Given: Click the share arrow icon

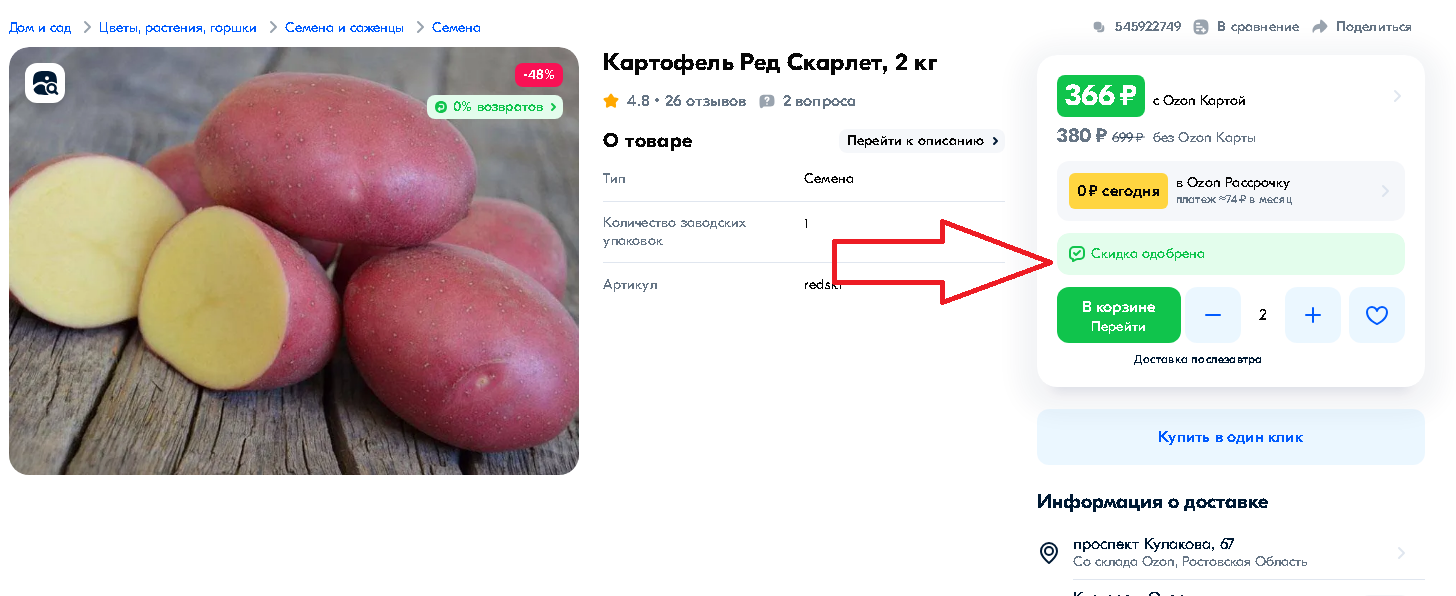Looking at the screenshot, I should point(1319,27).
